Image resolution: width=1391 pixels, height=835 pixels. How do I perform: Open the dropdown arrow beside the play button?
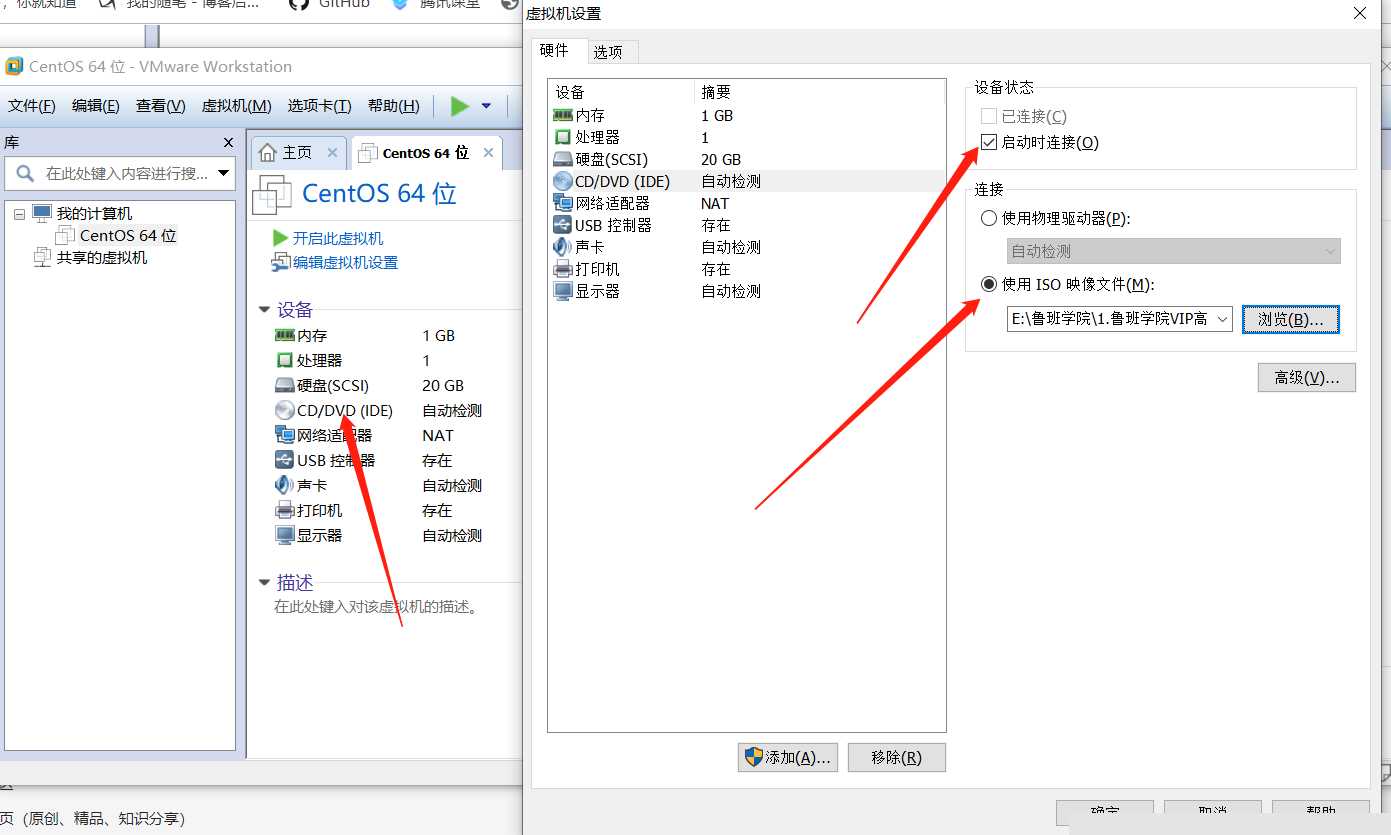click(x=487, y=106)
